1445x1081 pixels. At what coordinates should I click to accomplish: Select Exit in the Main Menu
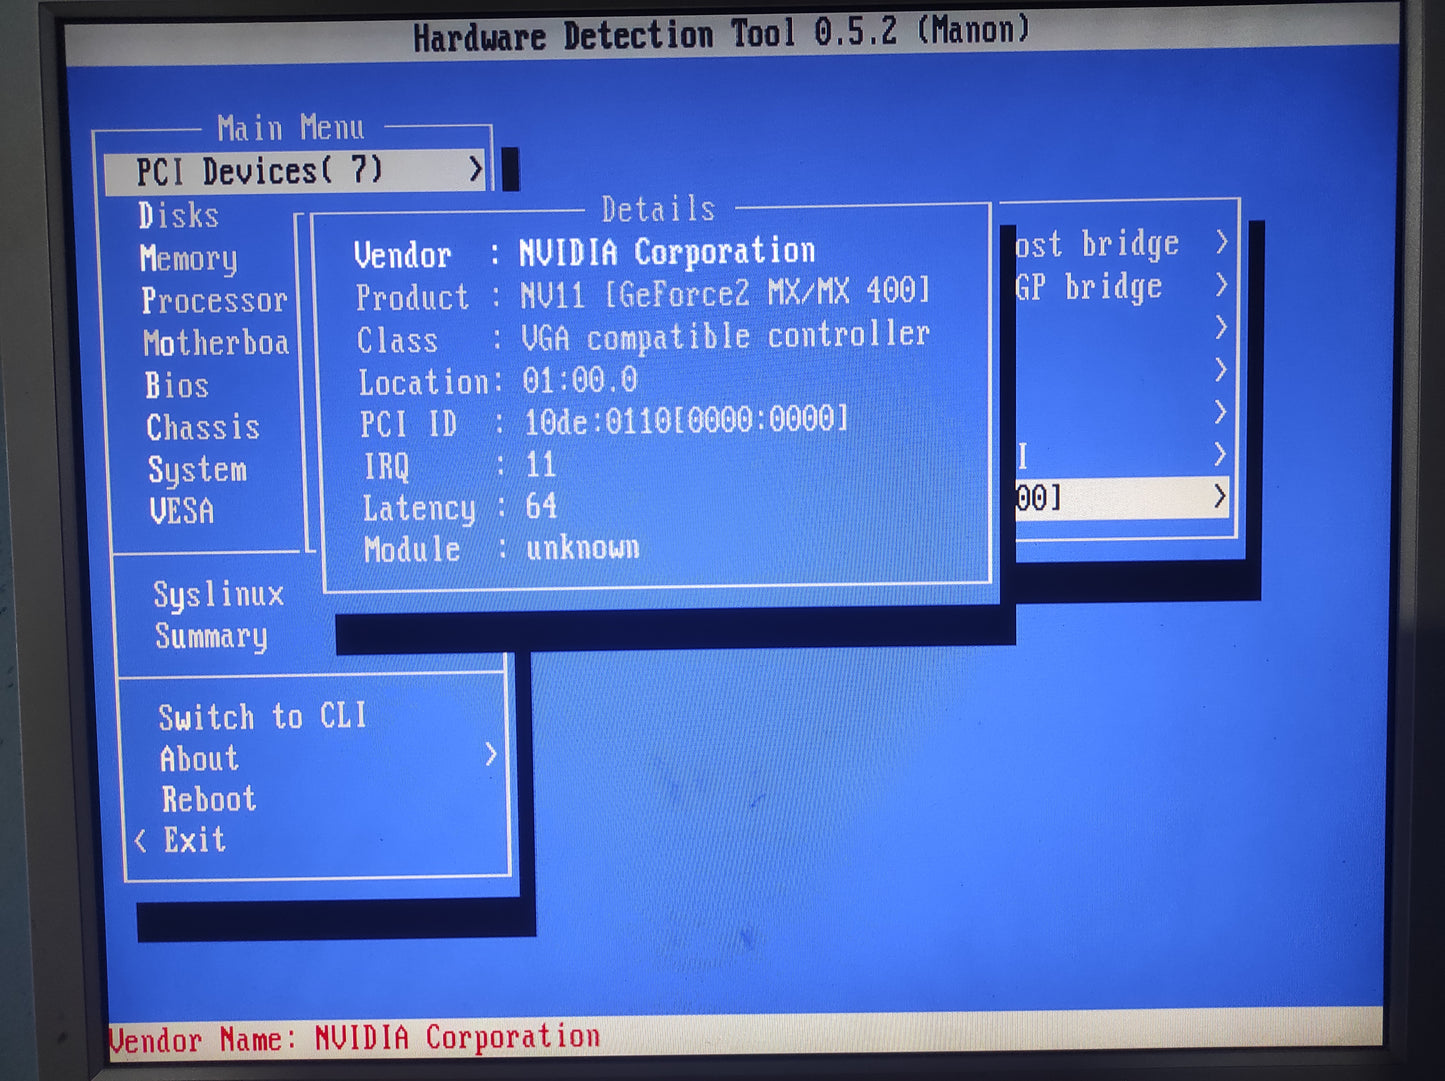tap(195, 840)
